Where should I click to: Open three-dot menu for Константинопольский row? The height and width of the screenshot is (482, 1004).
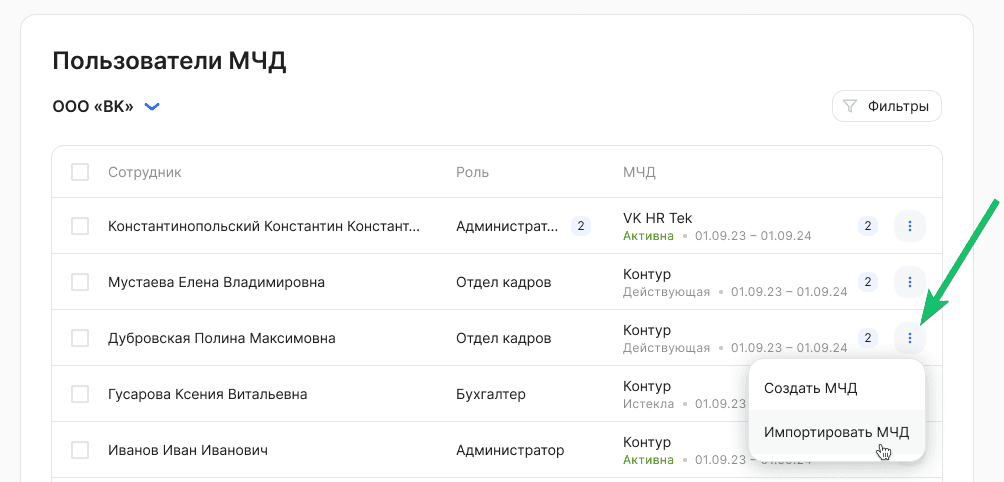[x=910, y=226]
